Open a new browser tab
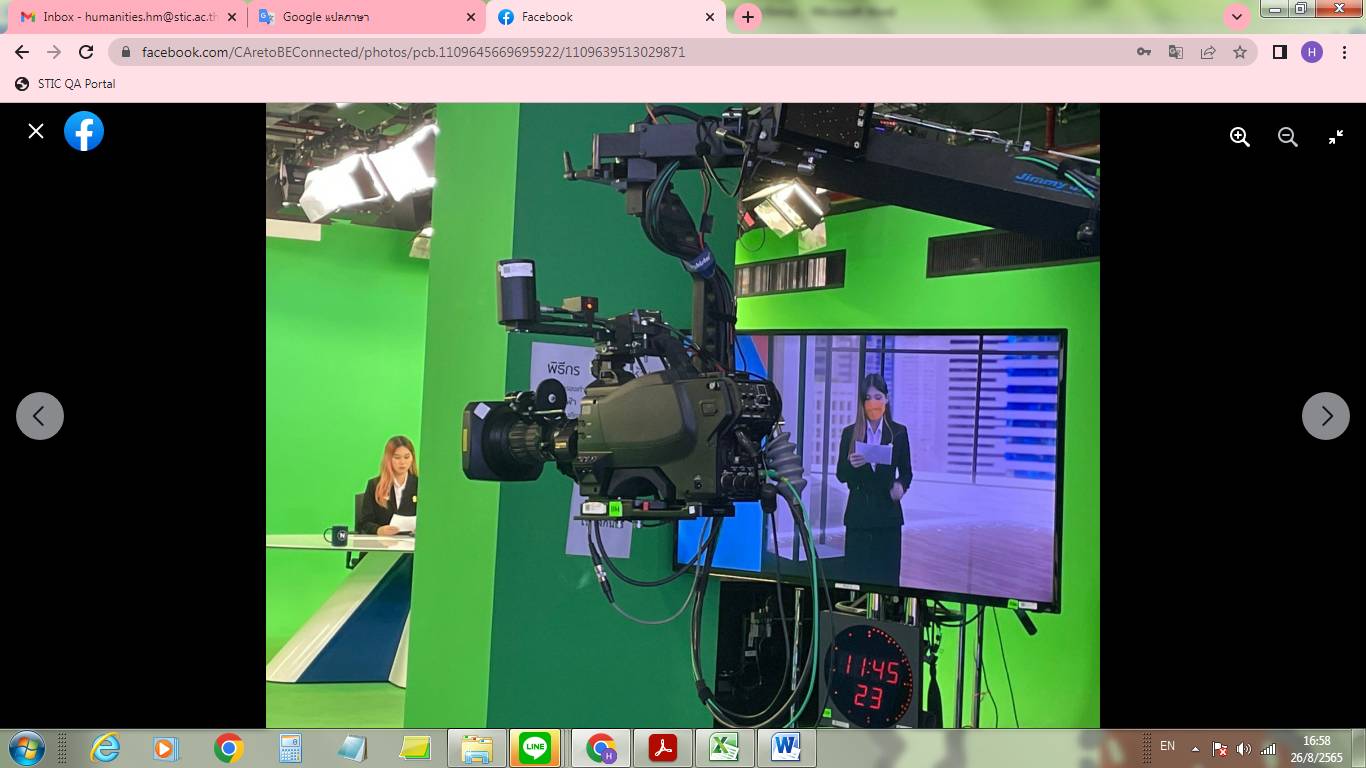Screen dimensions: 1366x768 [748, 17]
